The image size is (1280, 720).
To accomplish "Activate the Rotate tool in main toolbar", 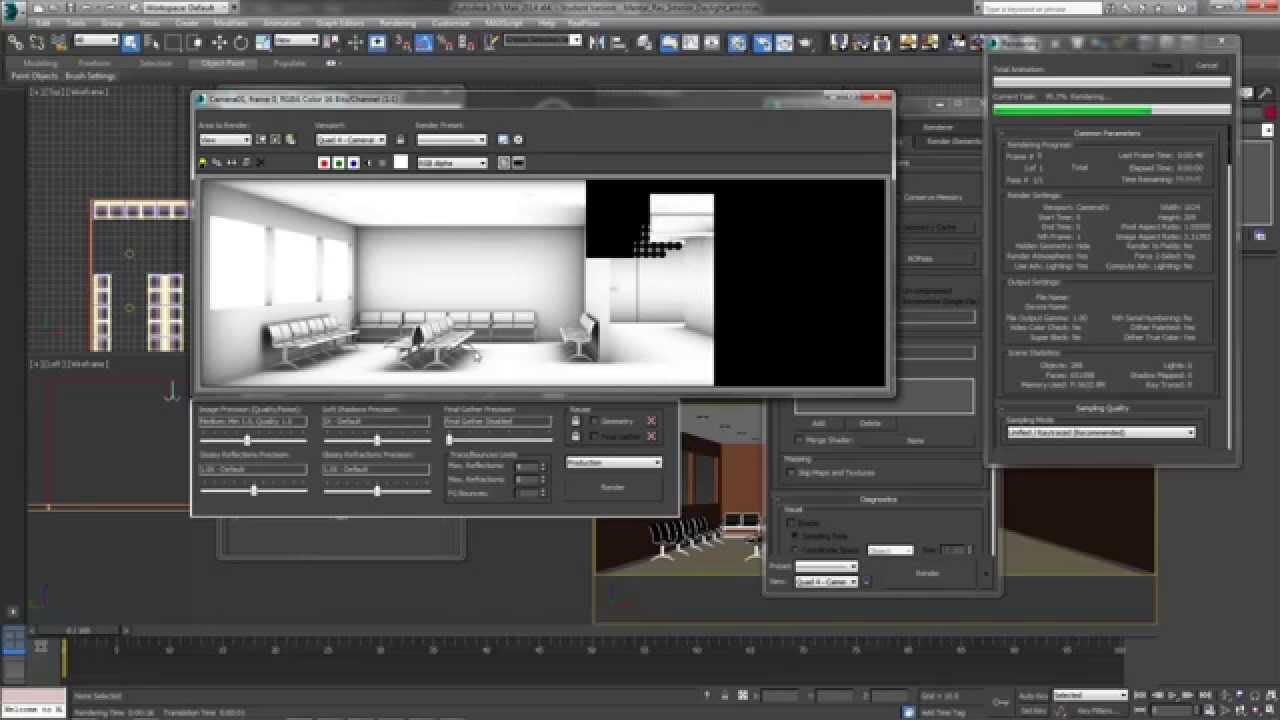I will point(241,43).
